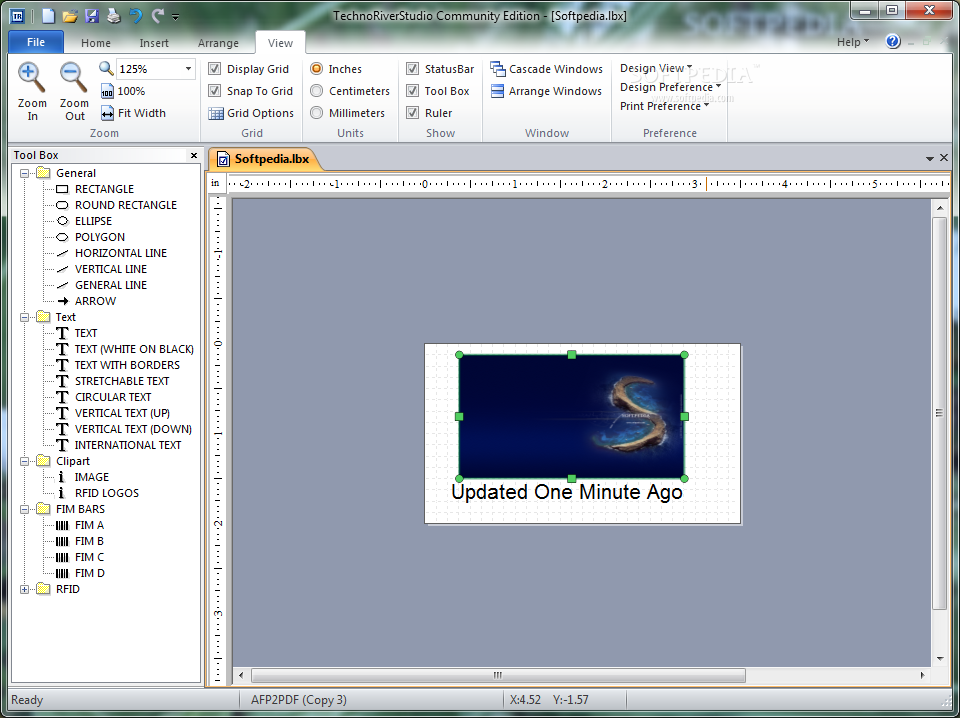Open the 125% zoom level dropdown
The height and width of the screenshot is (718, 960).
tap(188, 69)
